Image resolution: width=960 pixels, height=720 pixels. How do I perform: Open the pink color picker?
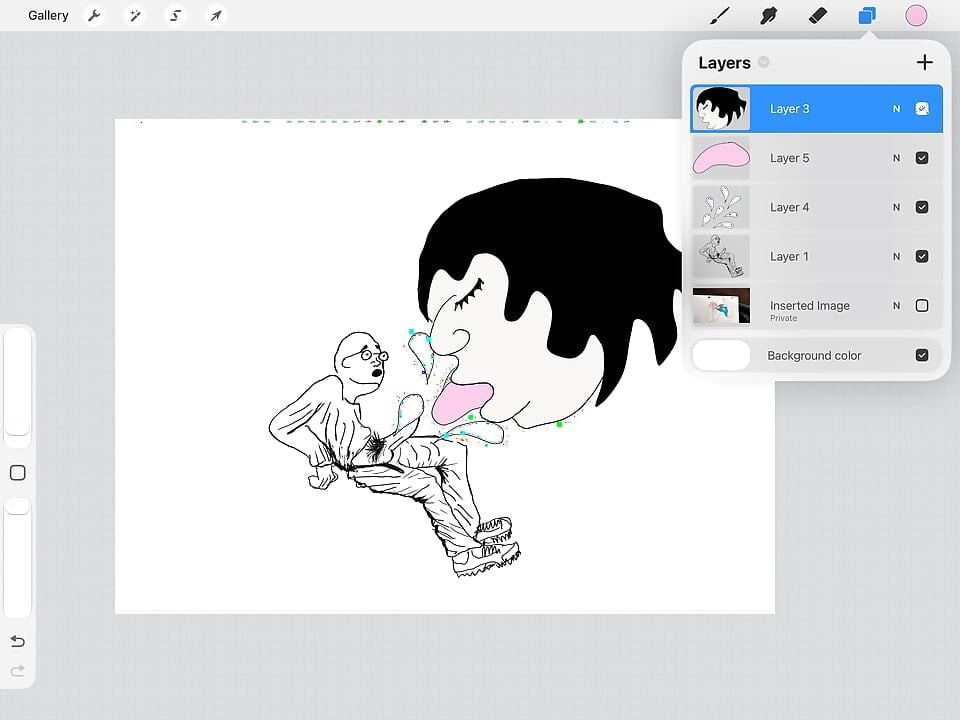coord(916,15)
